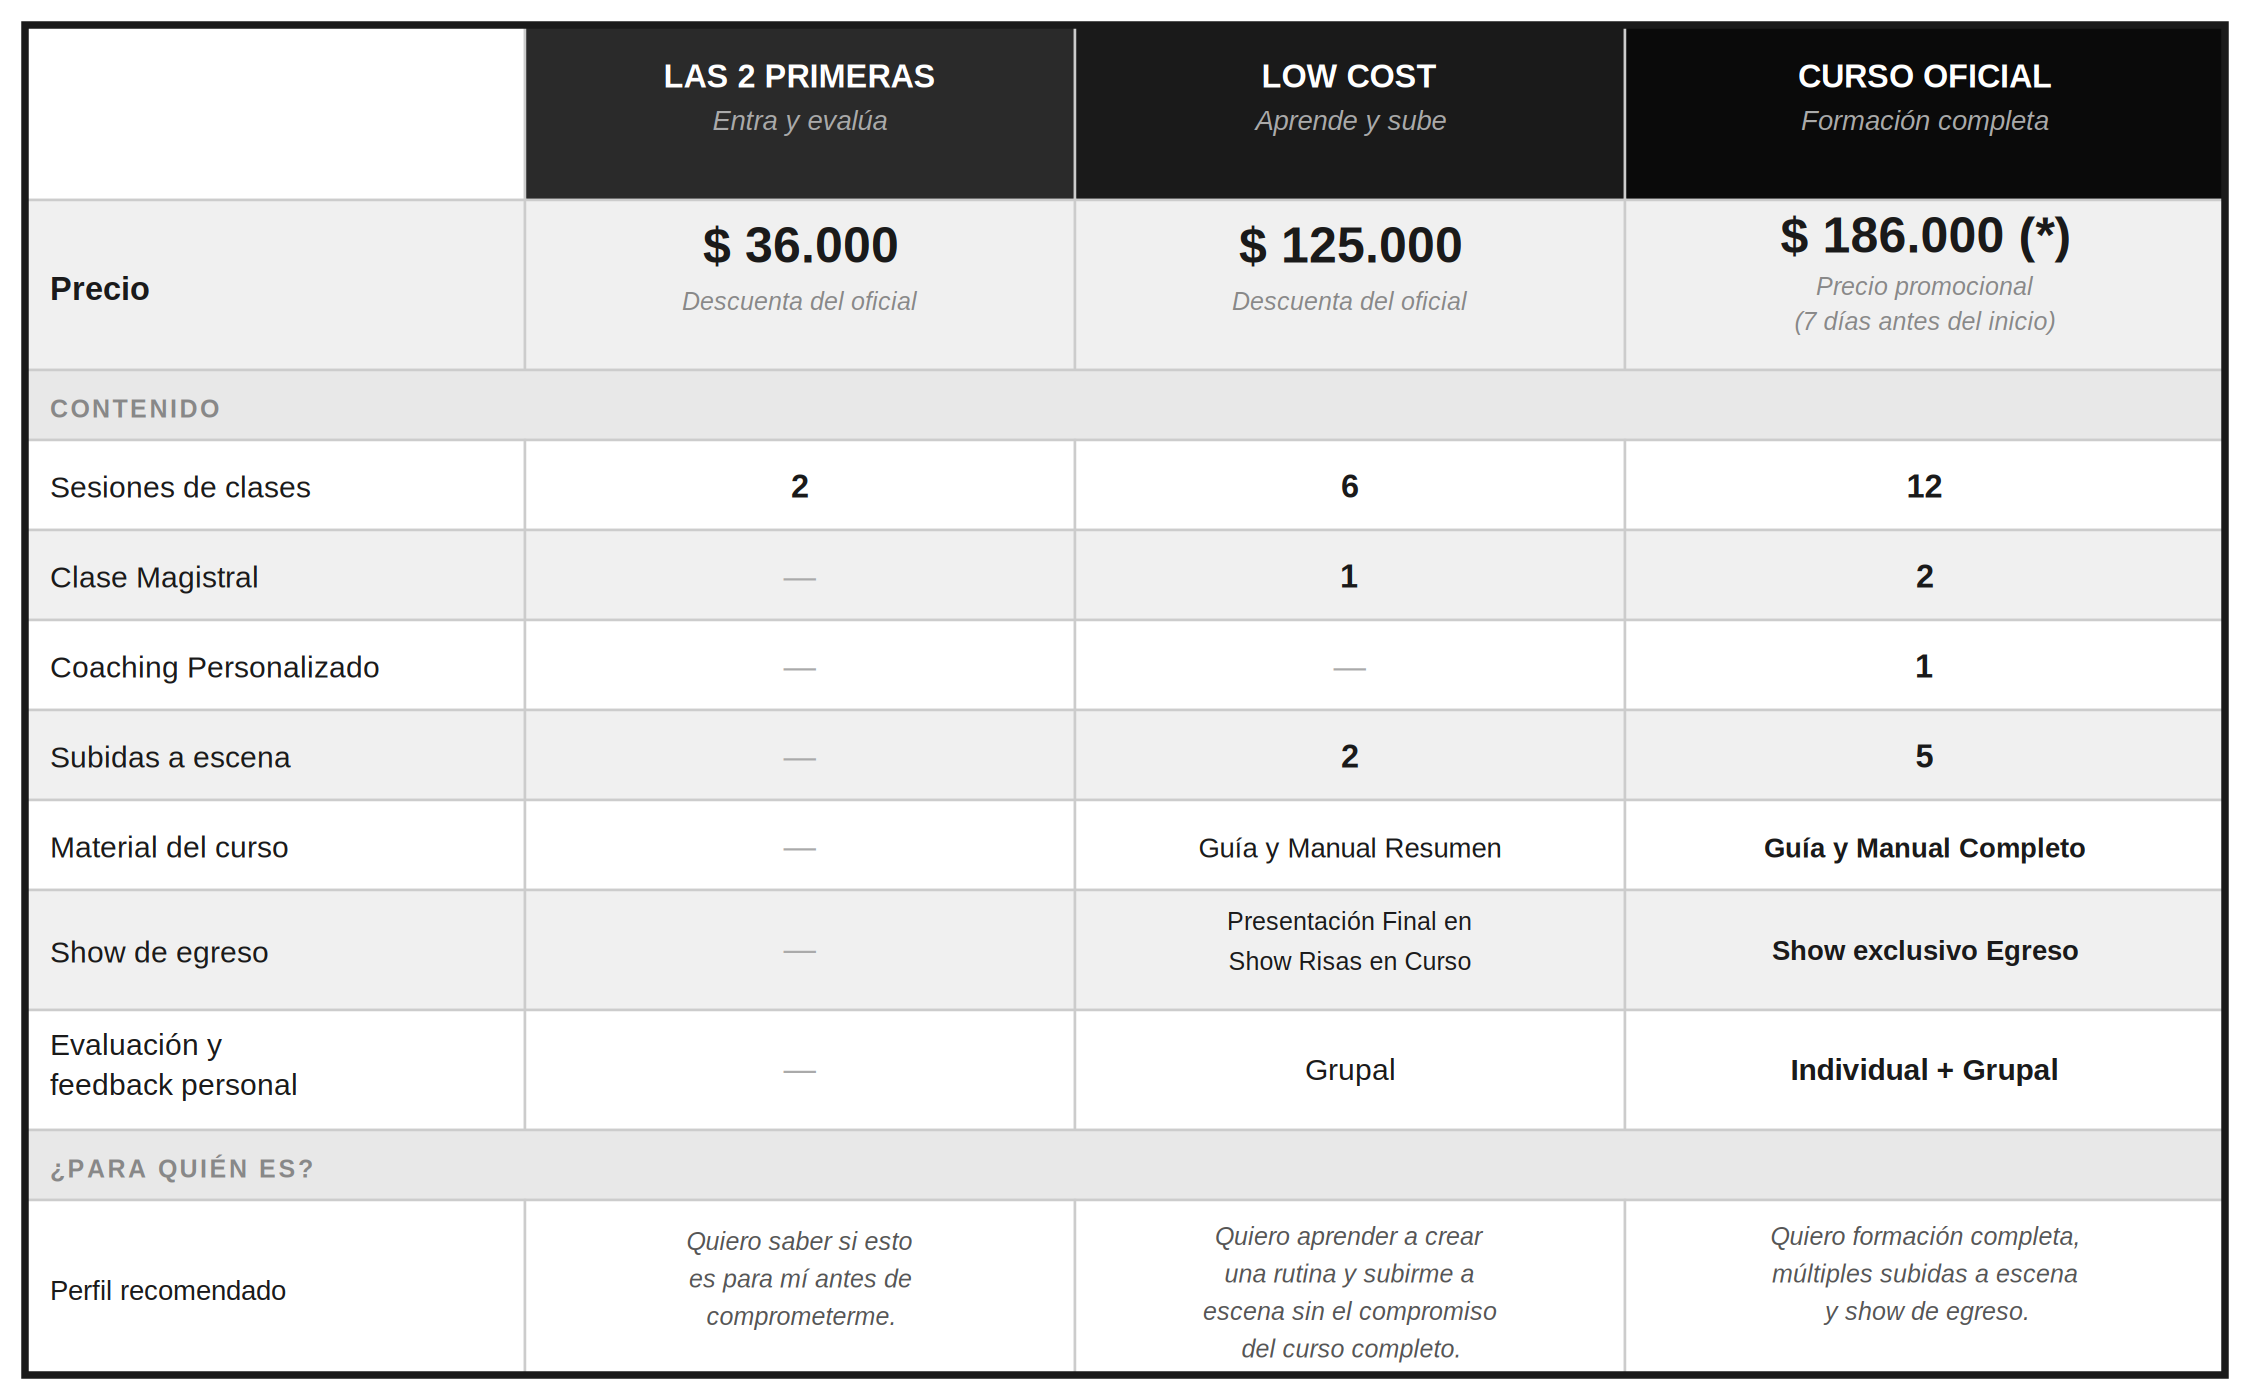
Task: Click the Coaching Personalizado row label
Action: tap(214, 667)
